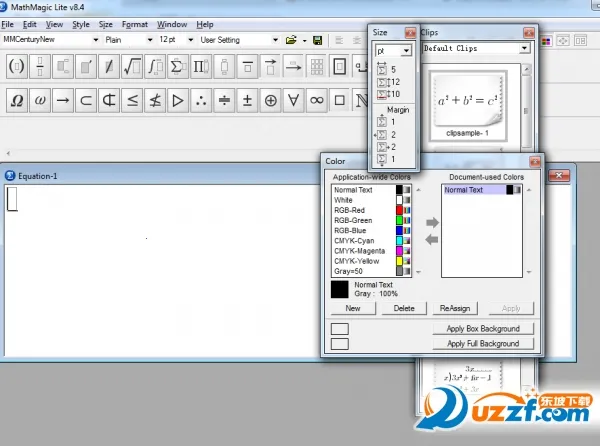Expand the User Setting dropdown
Viewport: 600px width, 446px height.
click(275, 40)
